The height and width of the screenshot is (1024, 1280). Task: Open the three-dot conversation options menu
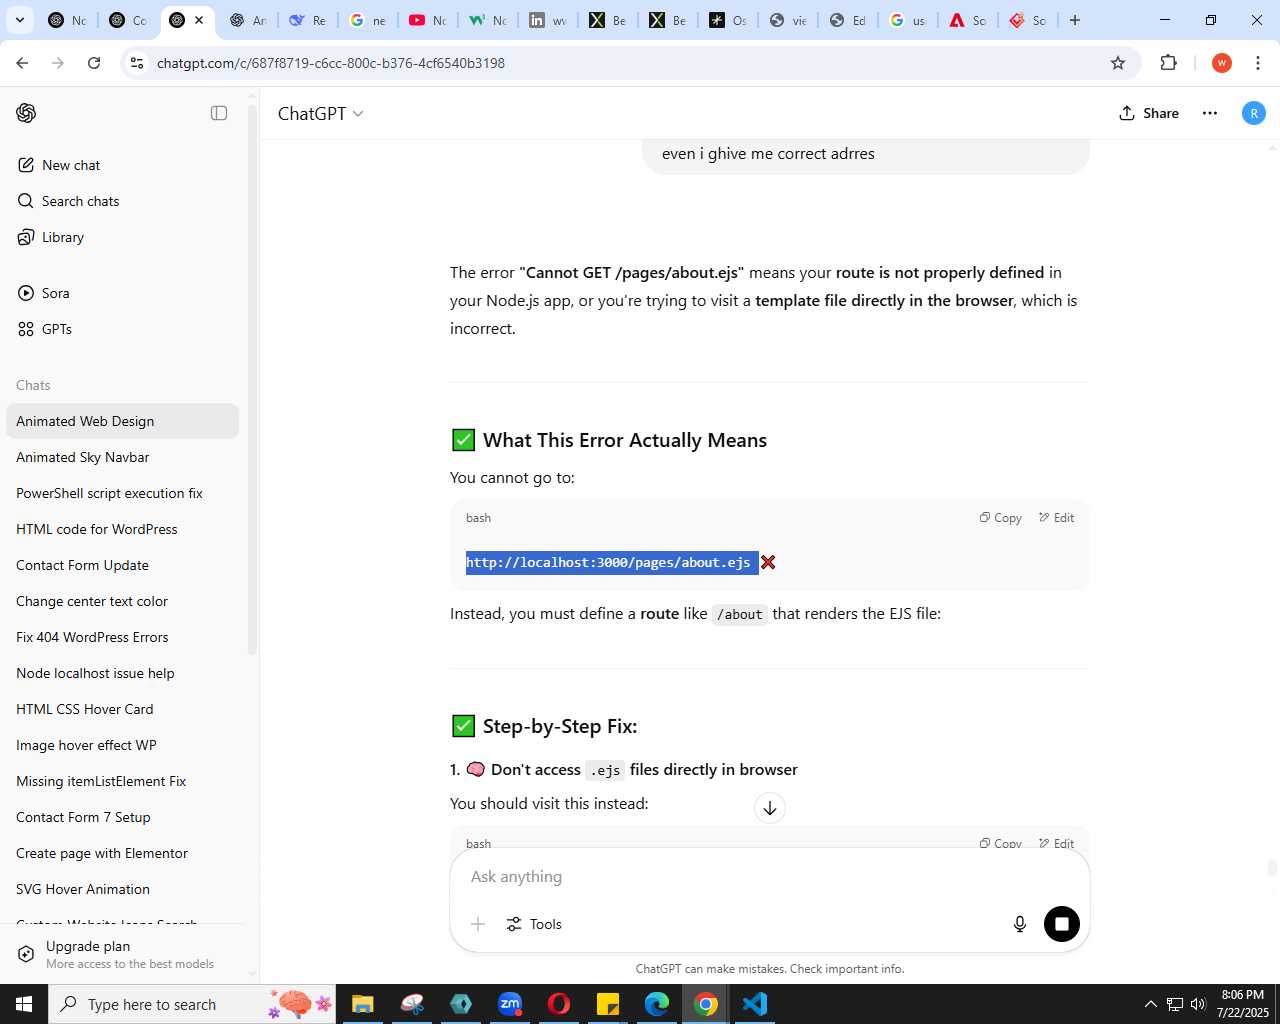click(x=1210, y=113)
